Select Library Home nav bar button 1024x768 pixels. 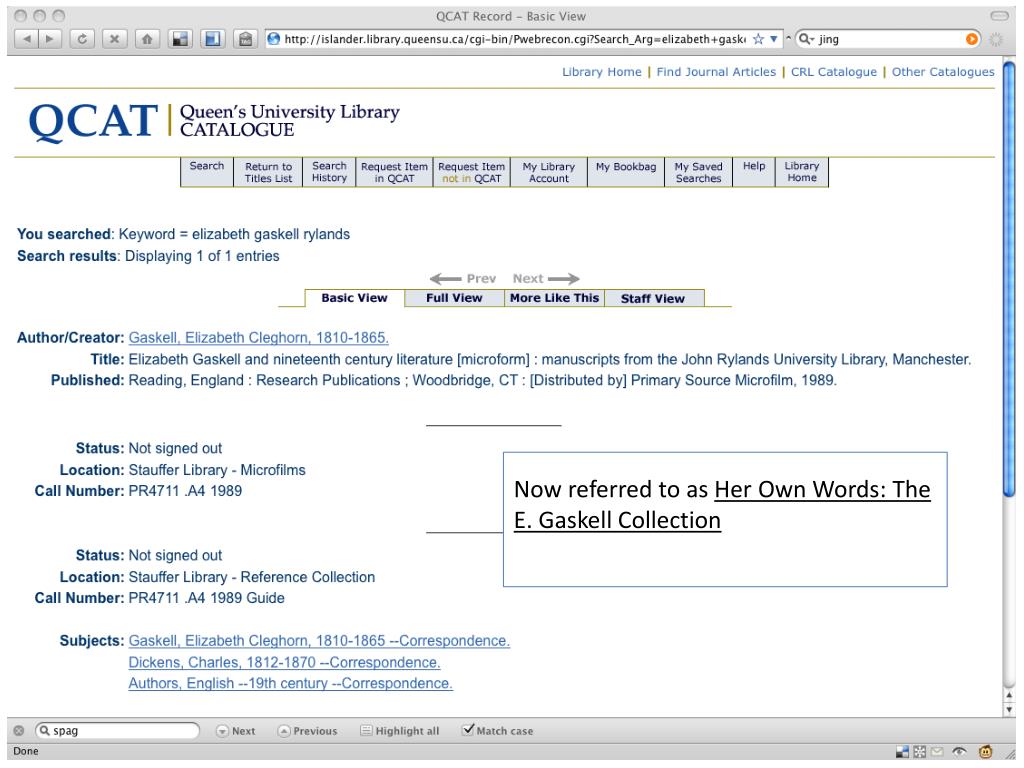coord(801,172)
